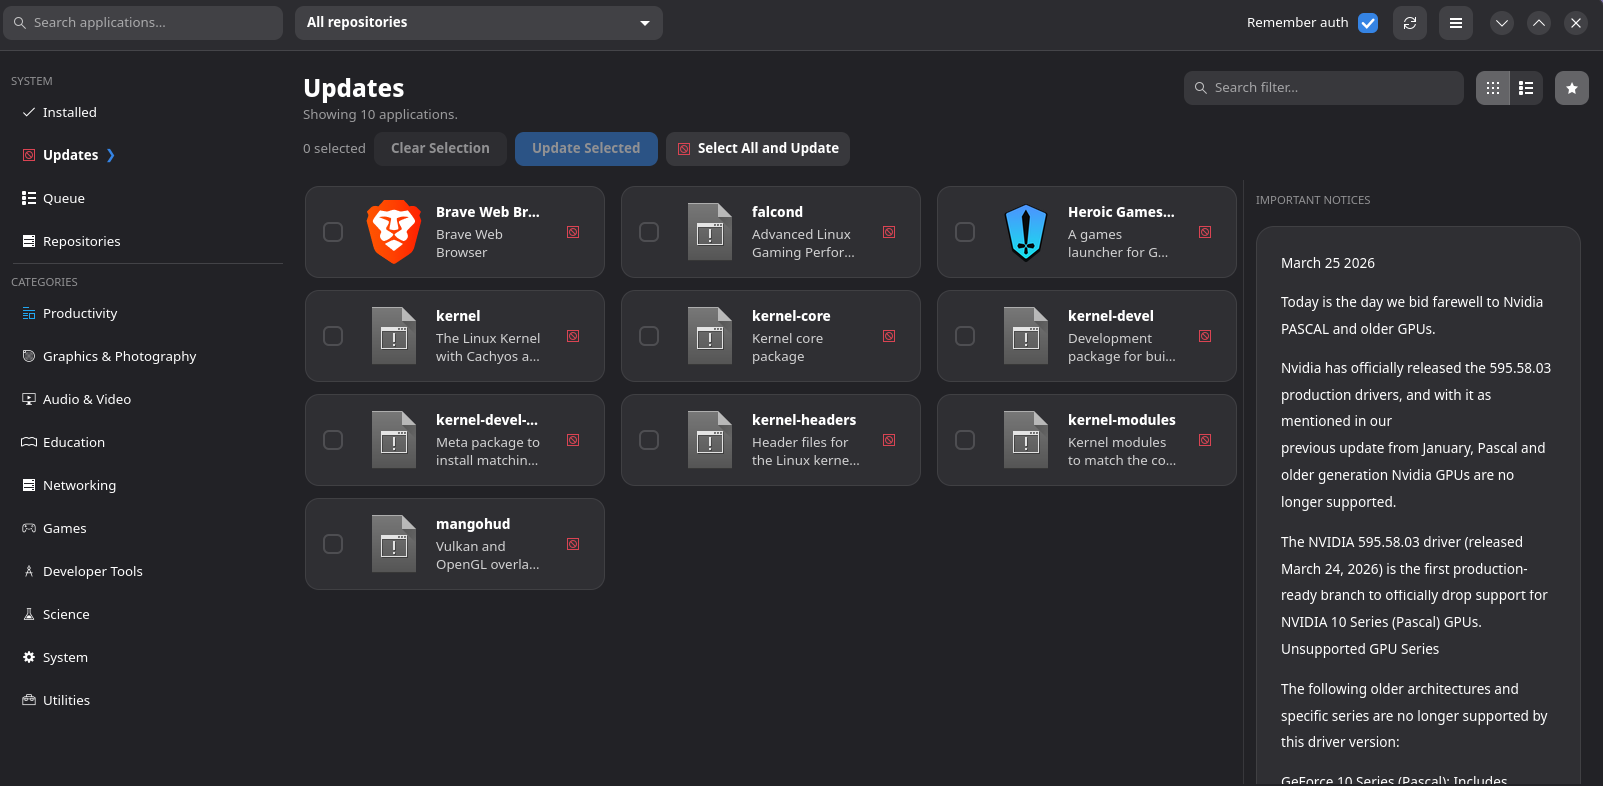Click the refresh icon in top bar

(1410, 23)
